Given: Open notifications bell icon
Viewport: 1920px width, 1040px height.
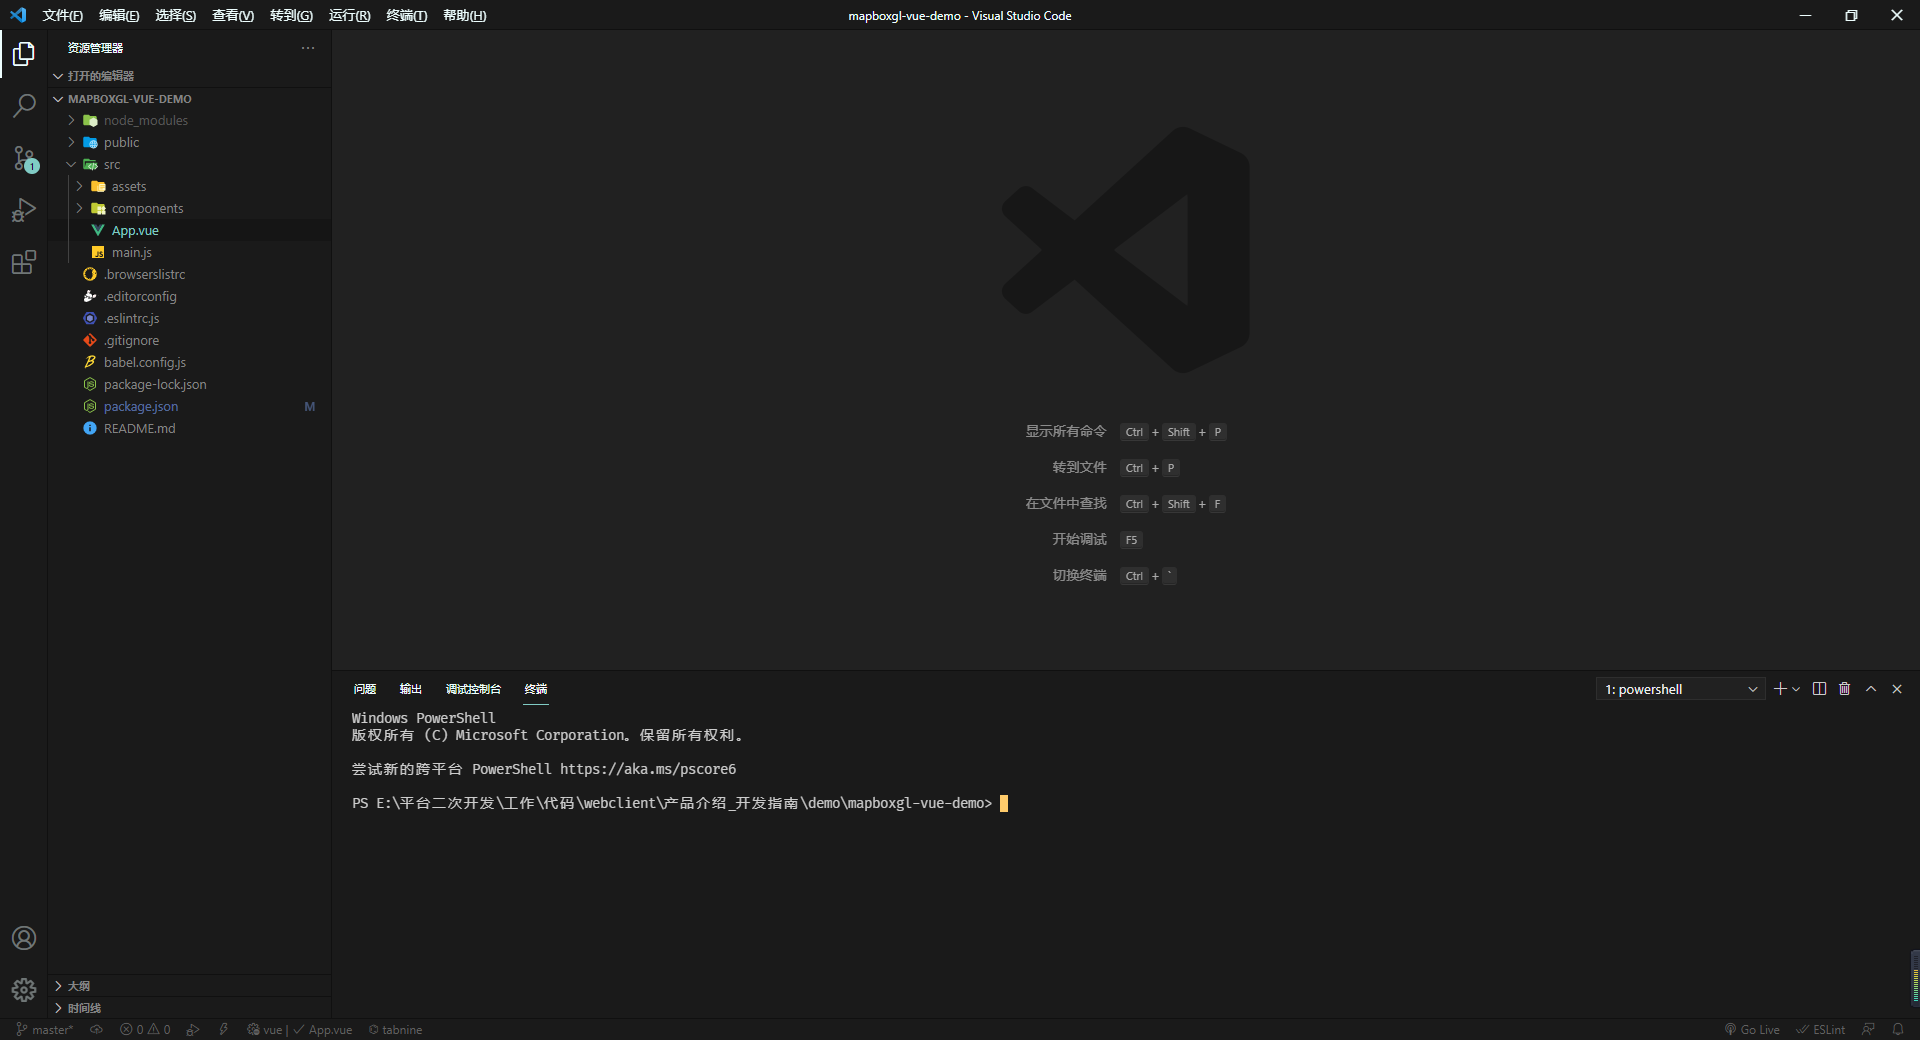Looking at the screenshot, I should (x=1898, y=1030).
